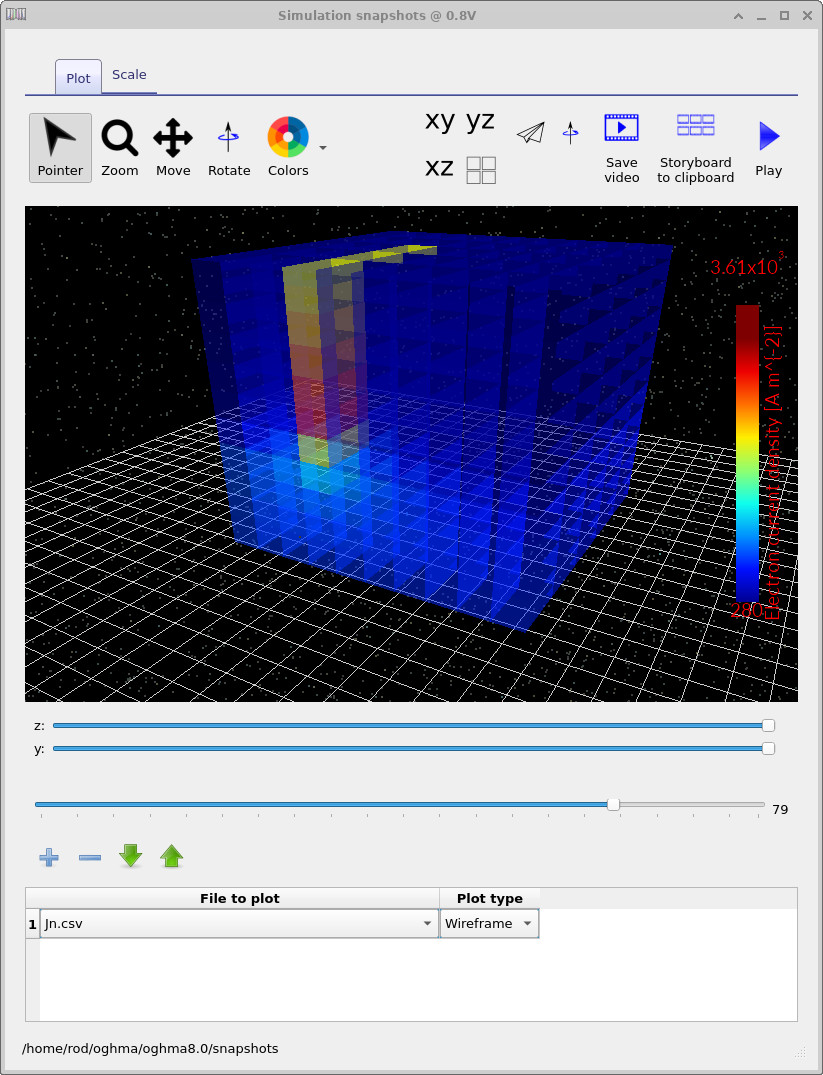Click the axis rotation icon
The height and width of the screenshot is (1075, 823).
[x=571, y=131]
